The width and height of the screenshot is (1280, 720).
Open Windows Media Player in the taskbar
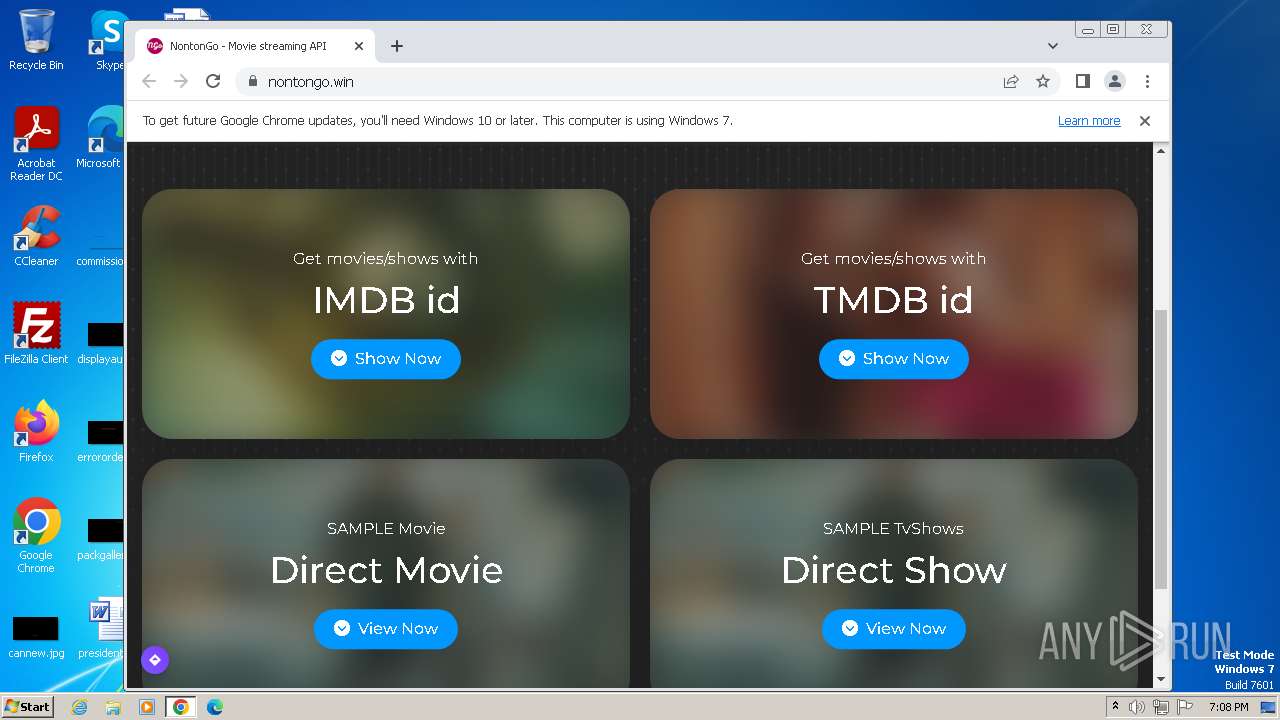(x=147, y=707)
